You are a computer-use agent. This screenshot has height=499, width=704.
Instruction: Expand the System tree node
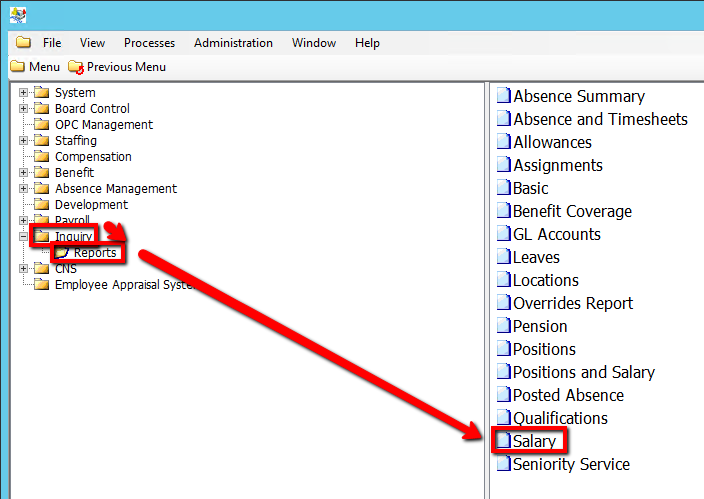pyautogui.click(x=23, y=93)
